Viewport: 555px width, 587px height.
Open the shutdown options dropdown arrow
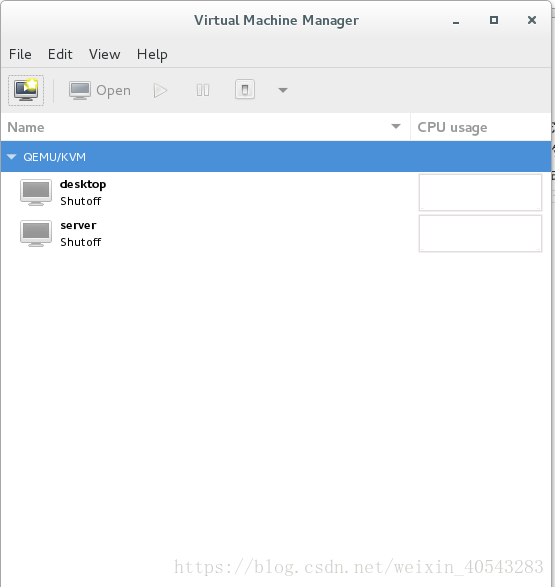point(283,90)
